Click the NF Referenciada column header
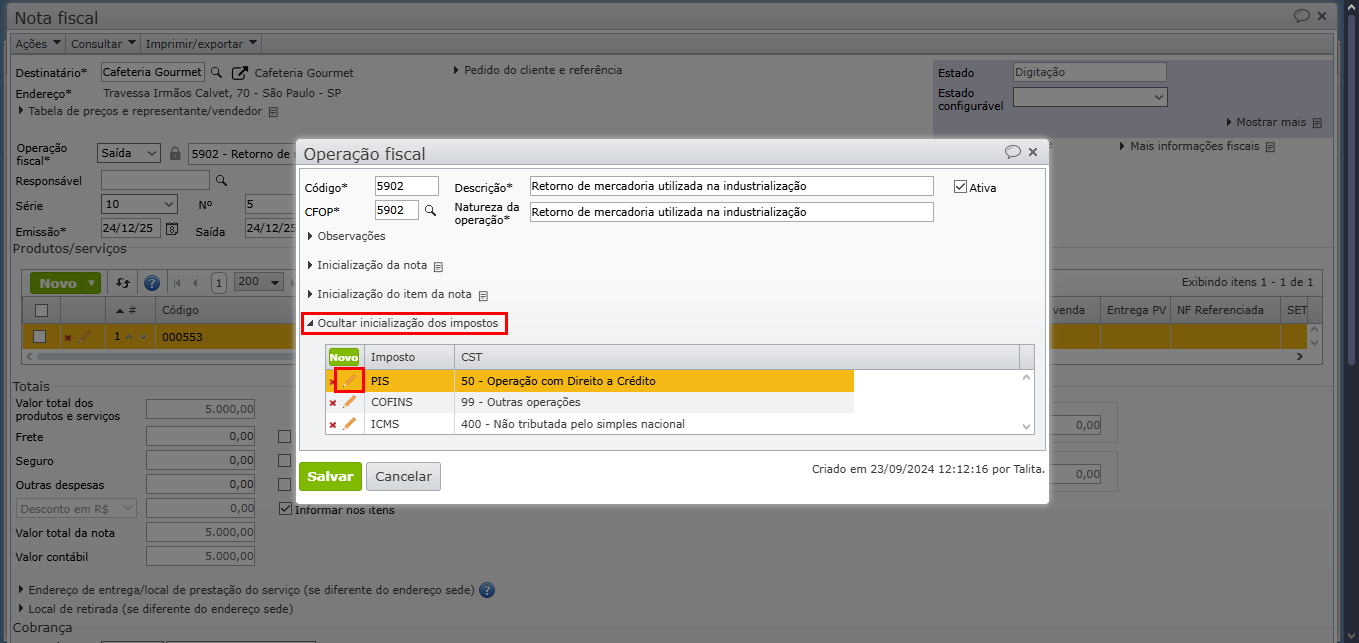The width and height of the screenshot is (1359, 643). point(1226,310)
